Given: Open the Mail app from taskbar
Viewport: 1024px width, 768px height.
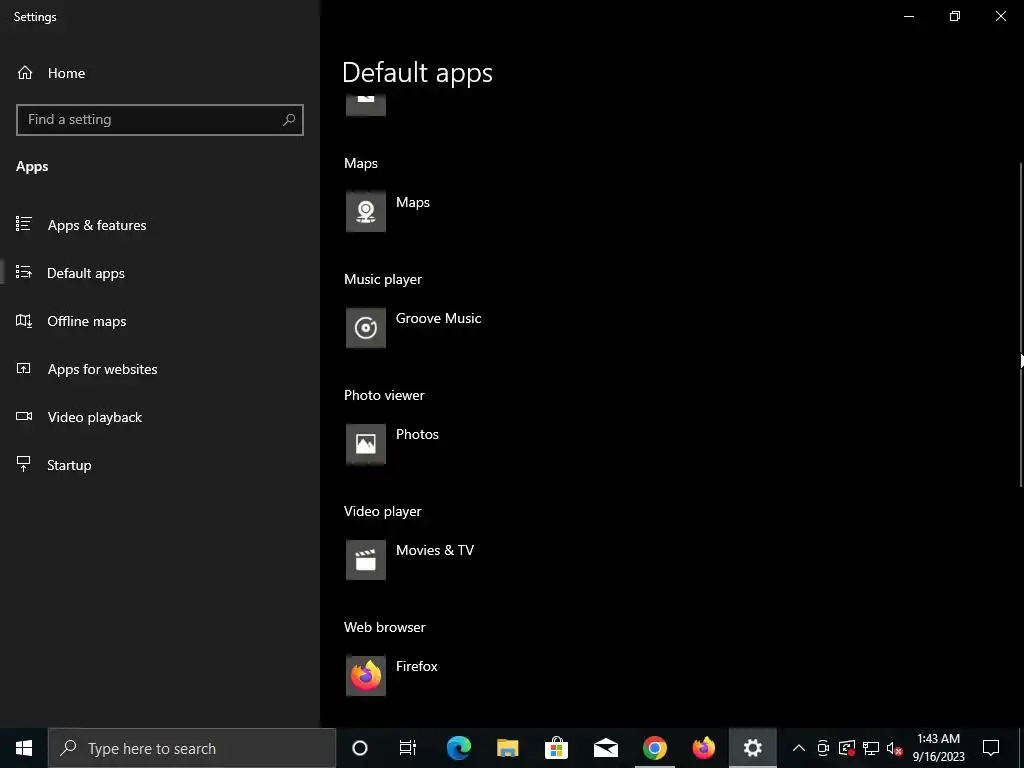Looking at the screenshot, I should click(605, 748).
